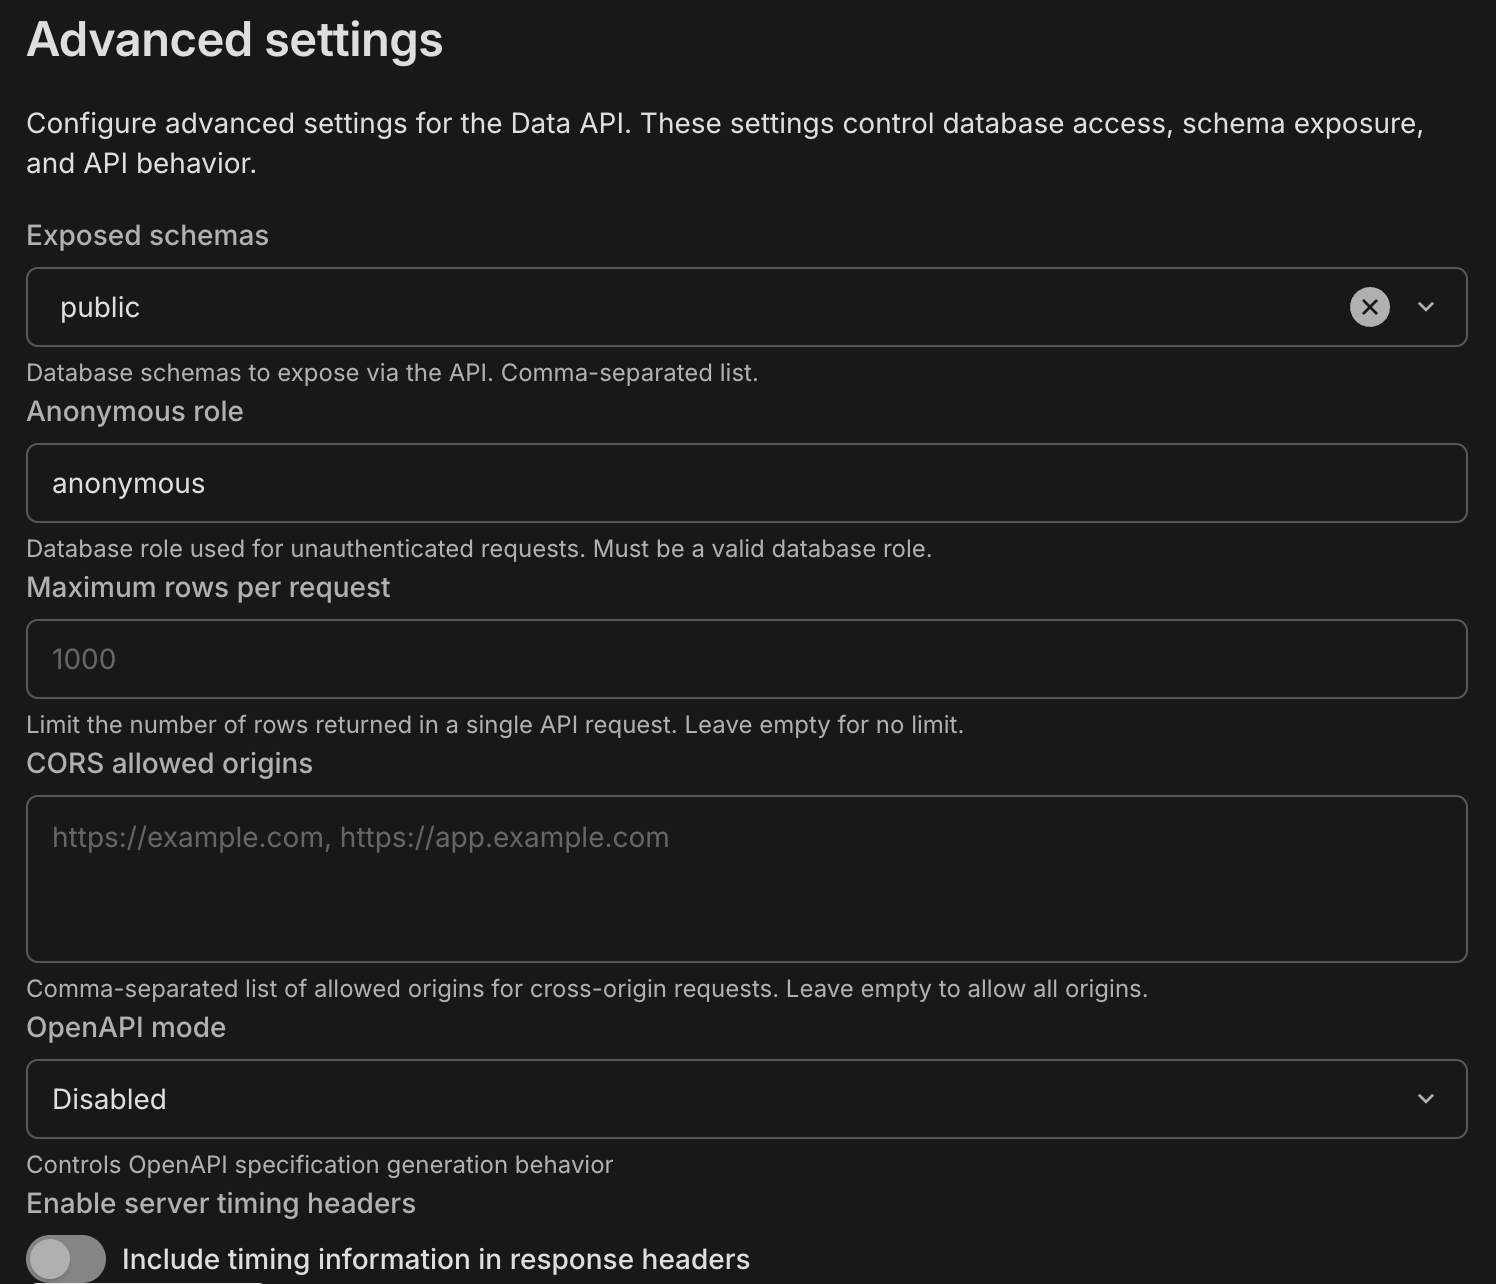Click the Disabled value in OpenAPI mode
The image size is (1496, 1284).
point(108,1099)
